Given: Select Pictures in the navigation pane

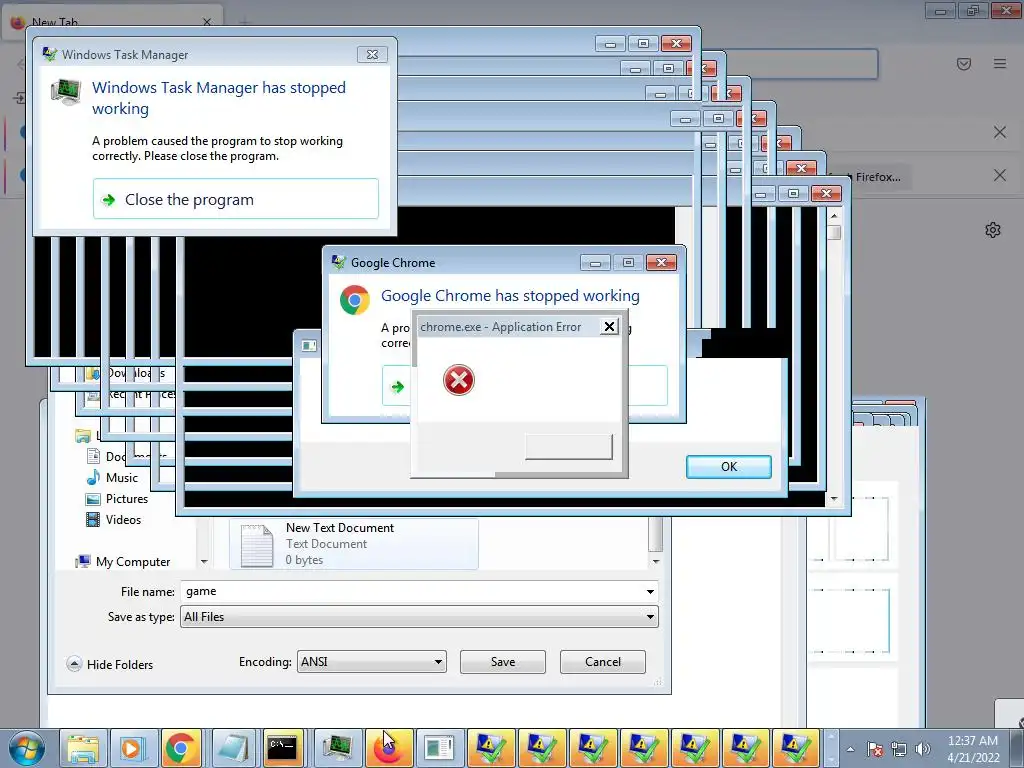Looking at the screenshot, I should pos(117,498).
